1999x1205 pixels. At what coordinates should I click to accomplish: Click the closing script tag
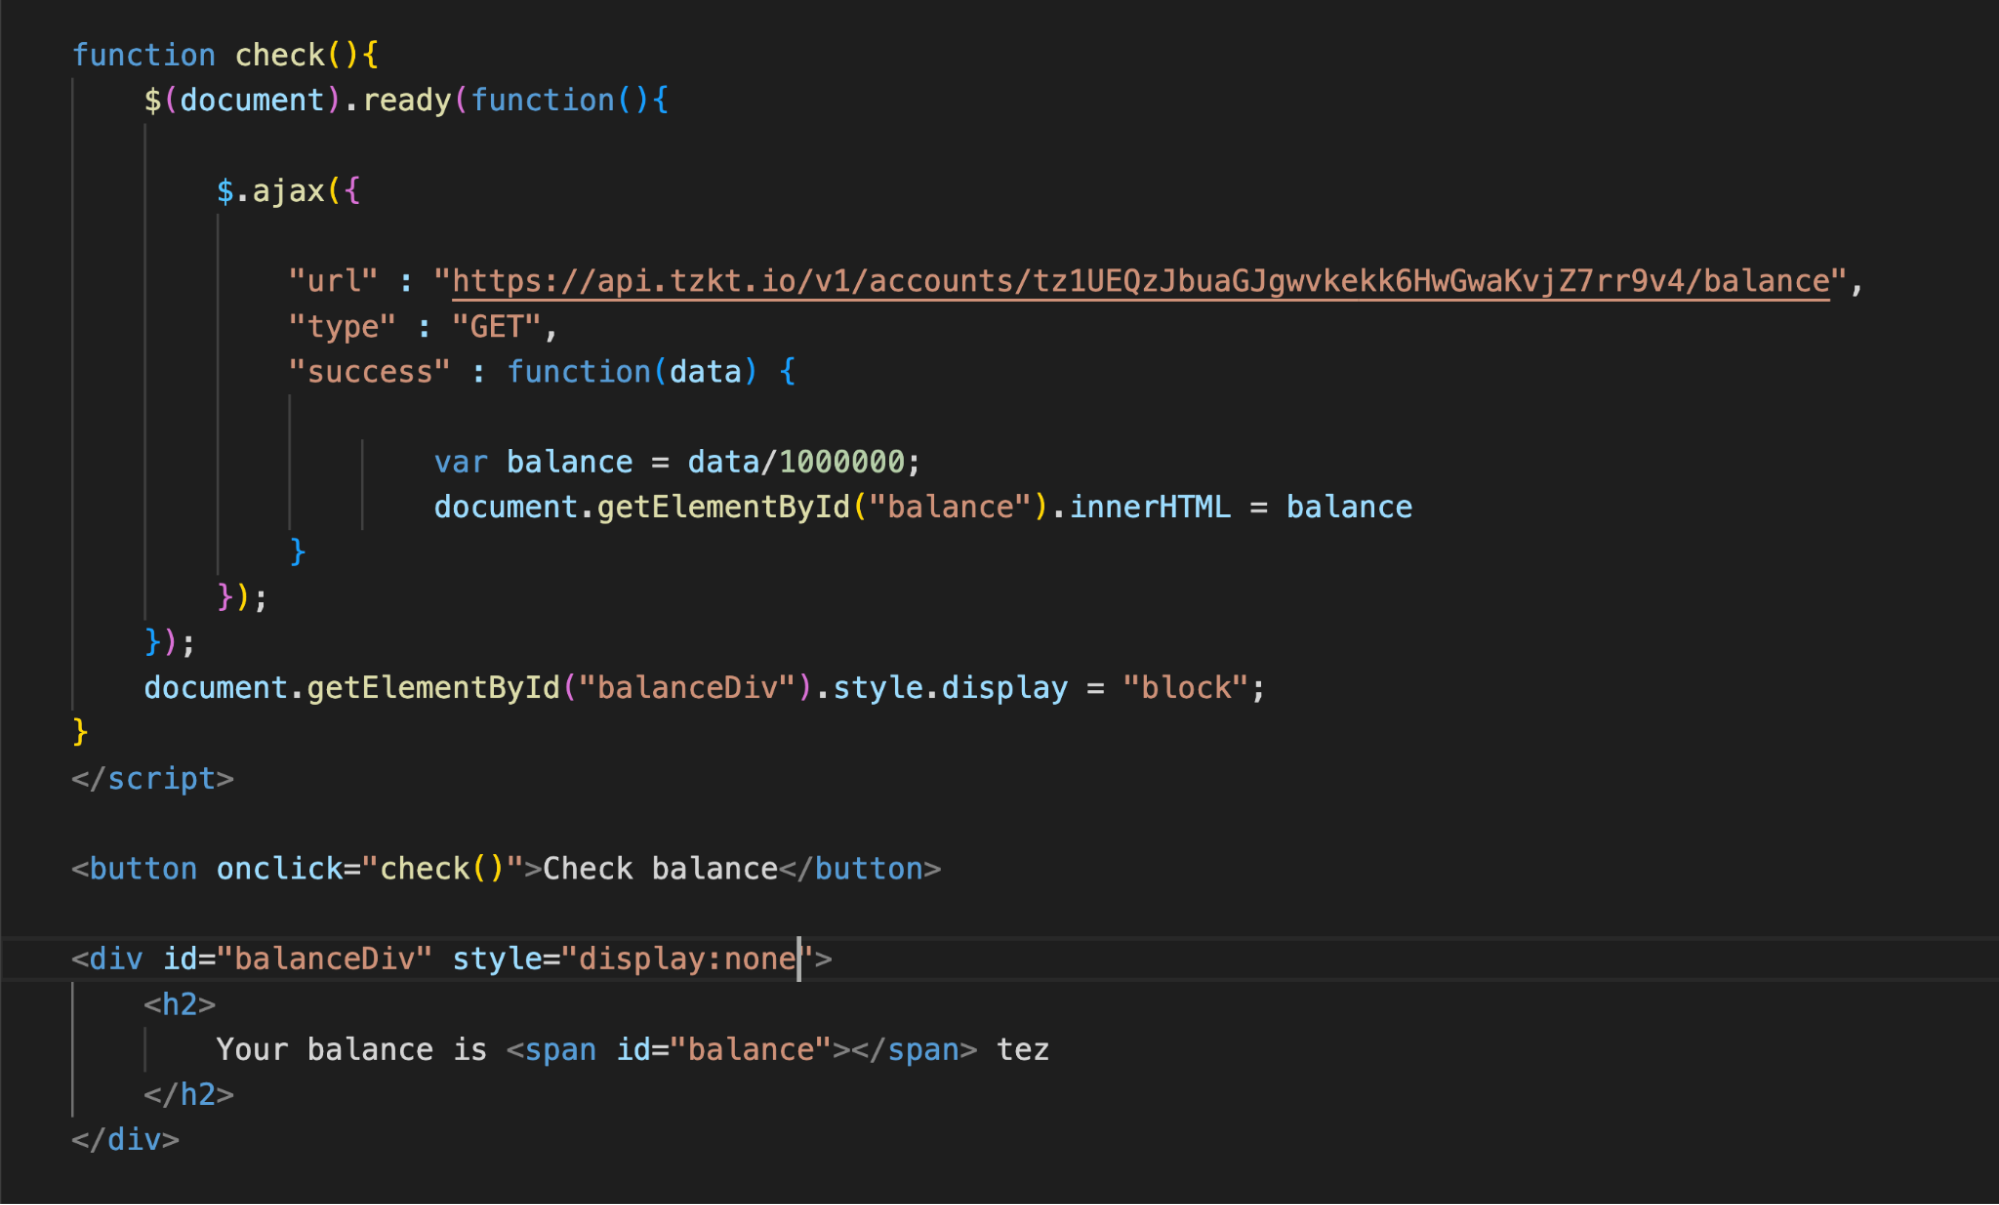coord(152,779)
